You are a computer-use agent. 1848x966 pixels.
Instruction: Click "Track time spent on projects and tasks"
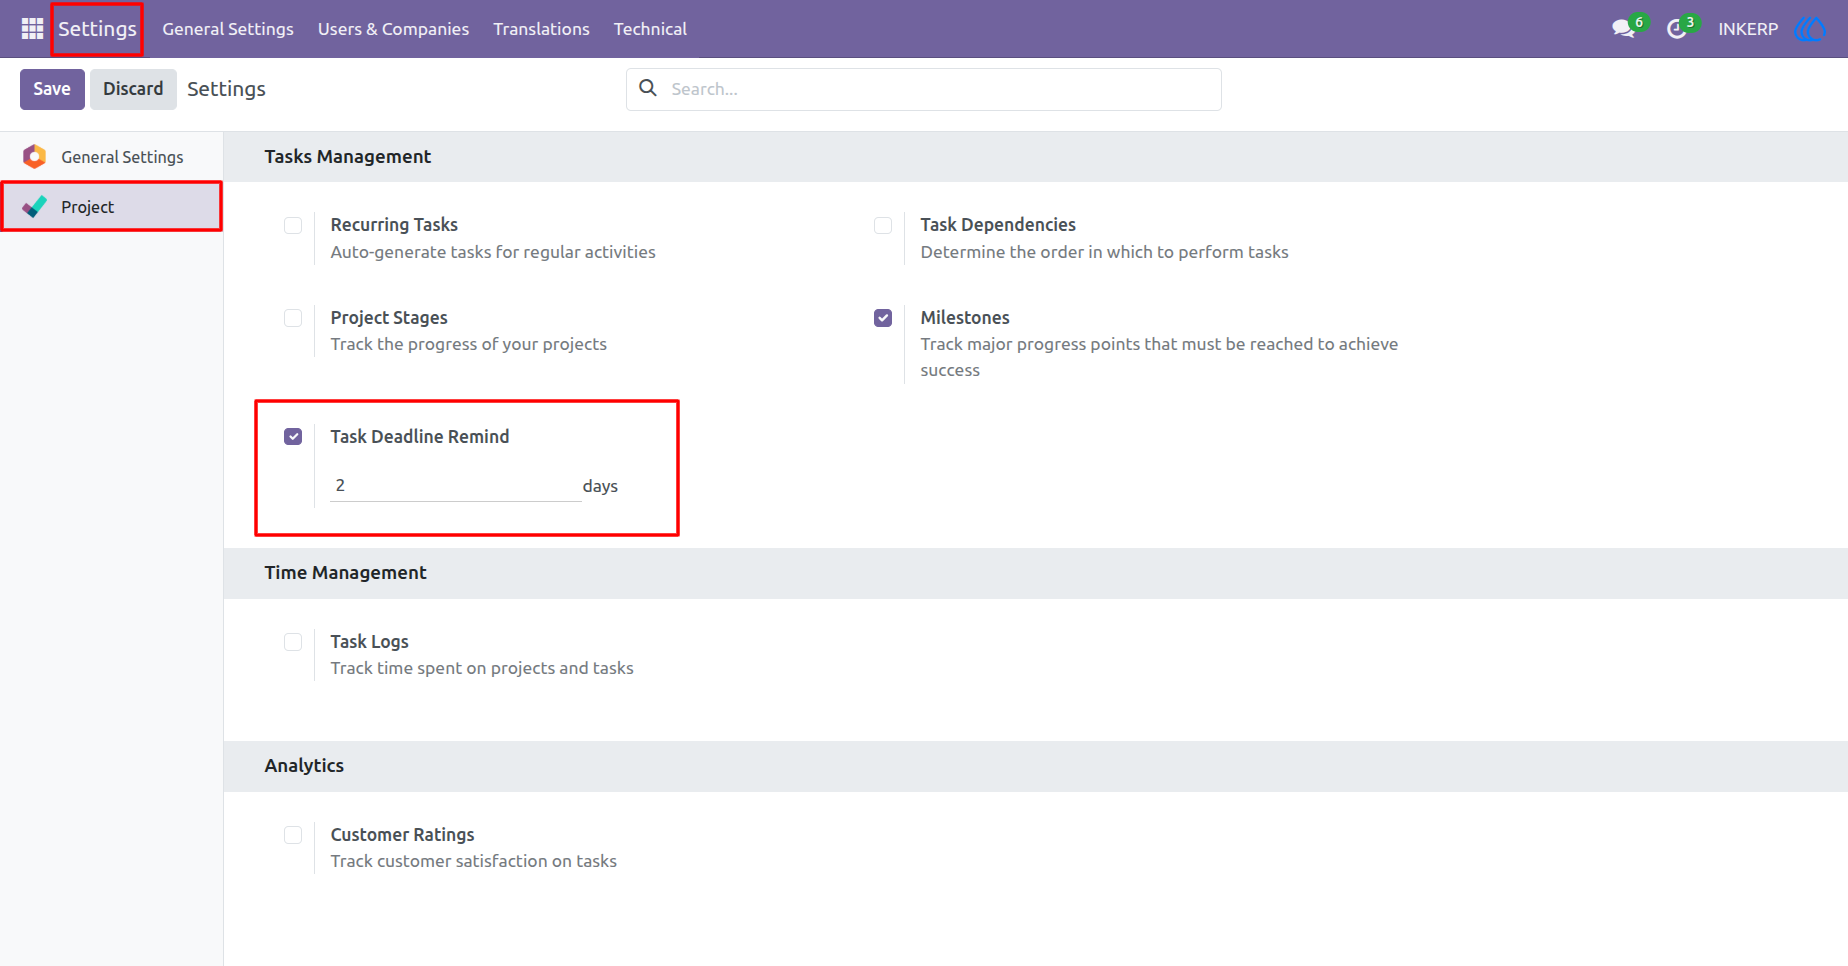[482, 668]
